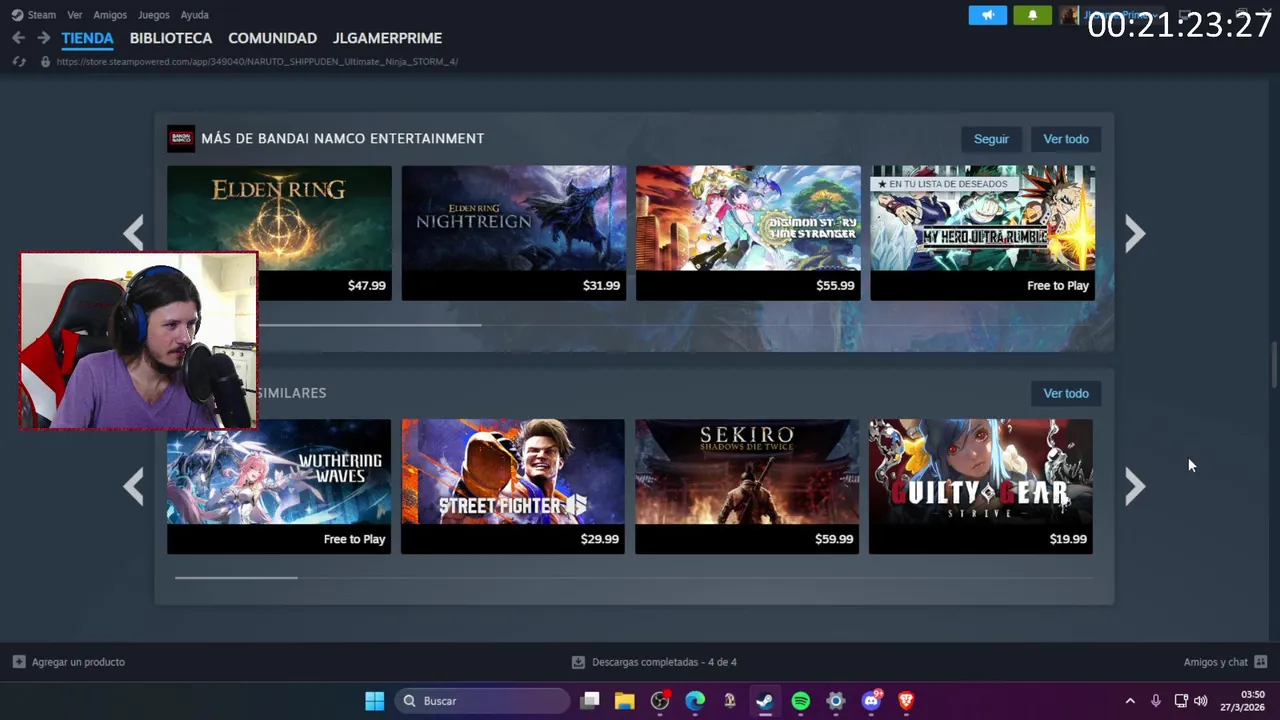Open the Amigos menu
Image resolution: width=1280 pixels, height=720 pixels.
(x=110, y=15)
